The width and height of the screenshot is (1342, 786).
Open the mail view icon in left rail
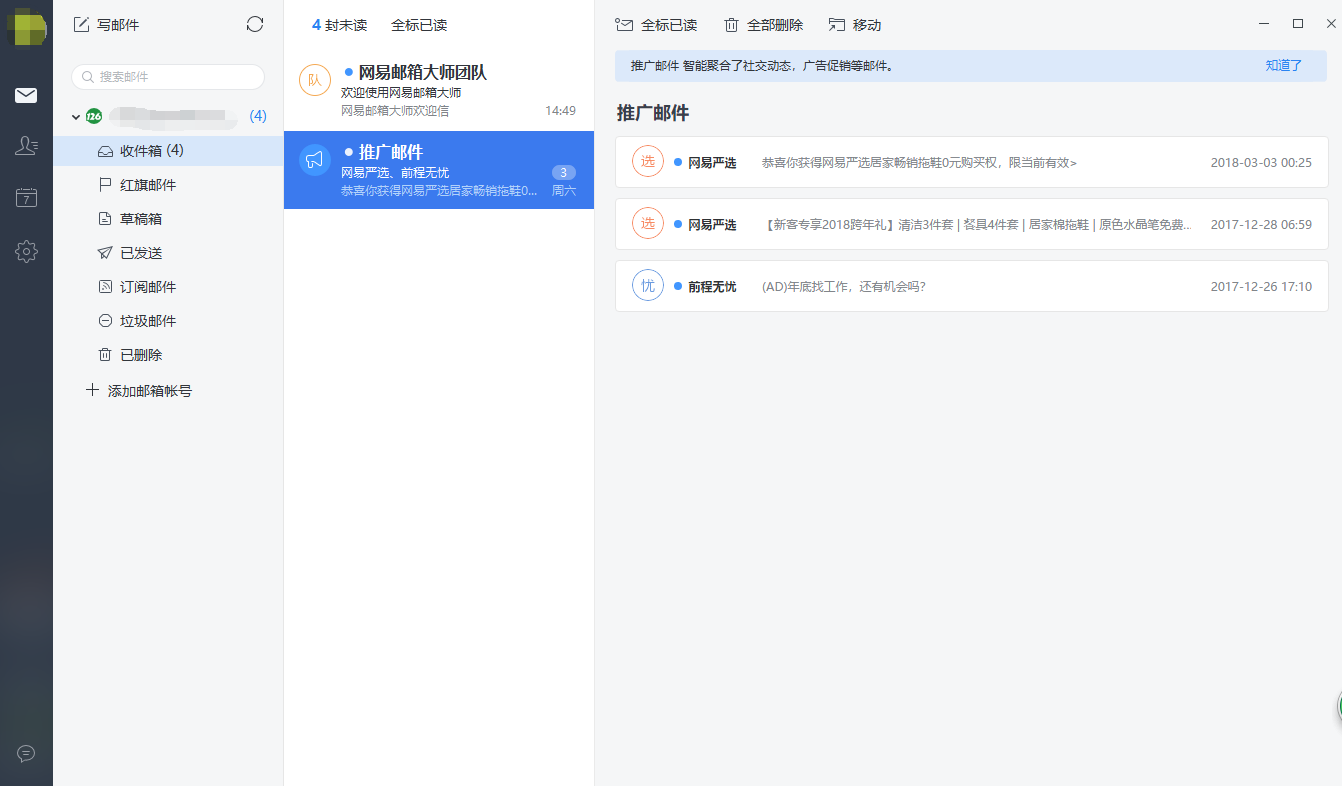pos(26,96)
